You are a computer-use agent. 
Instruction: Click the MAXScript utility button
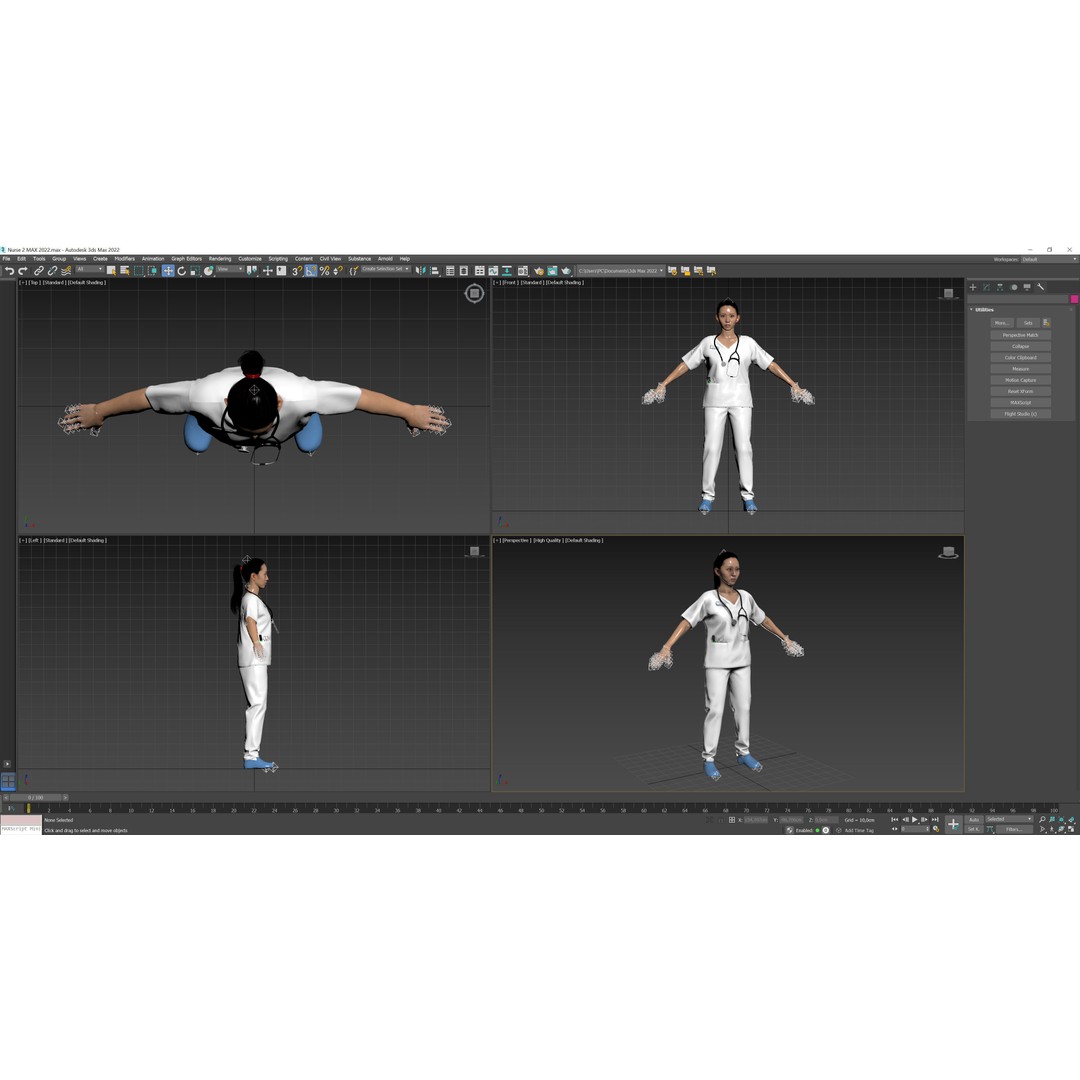point(1020,402)
